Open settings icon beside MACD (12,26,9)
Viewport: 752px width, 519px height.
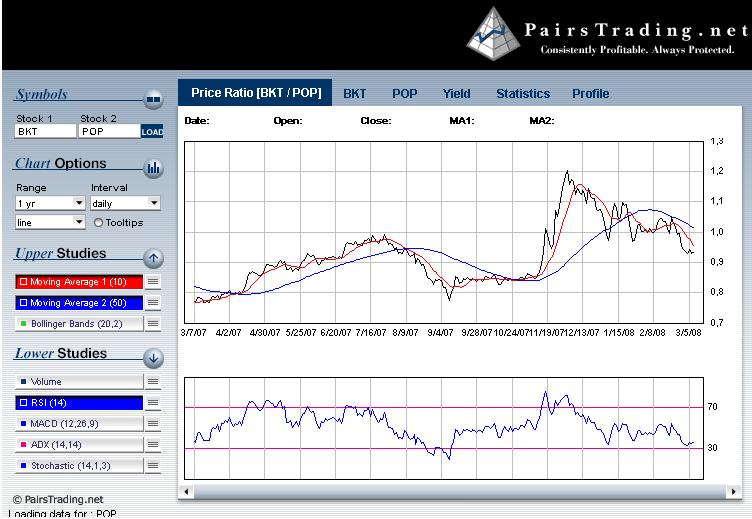pyautogui.click(x=153, y=424)
